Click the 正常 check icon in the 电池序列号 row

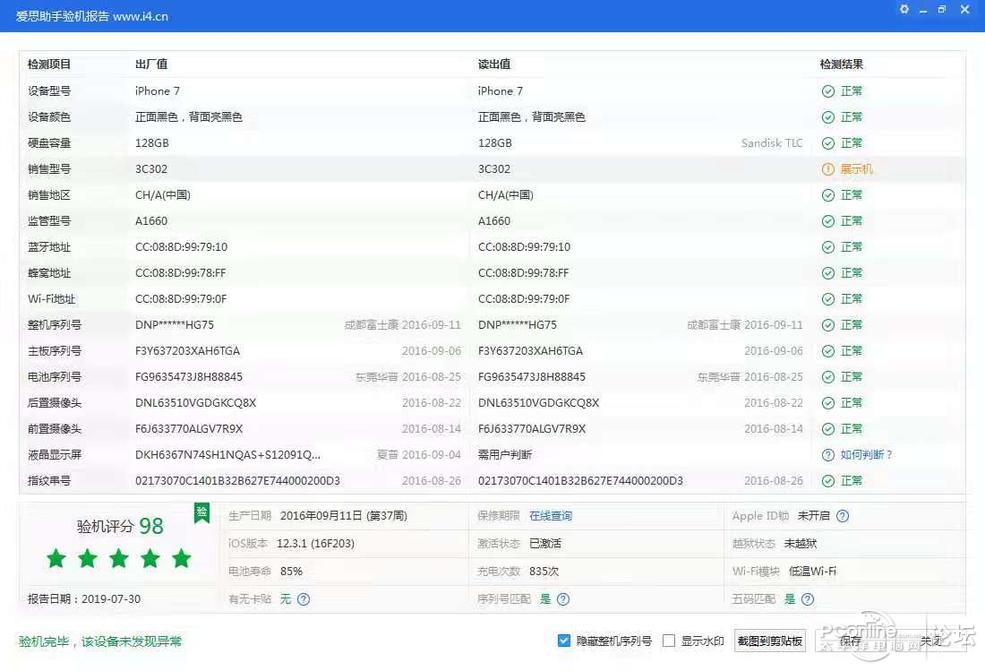829,377
